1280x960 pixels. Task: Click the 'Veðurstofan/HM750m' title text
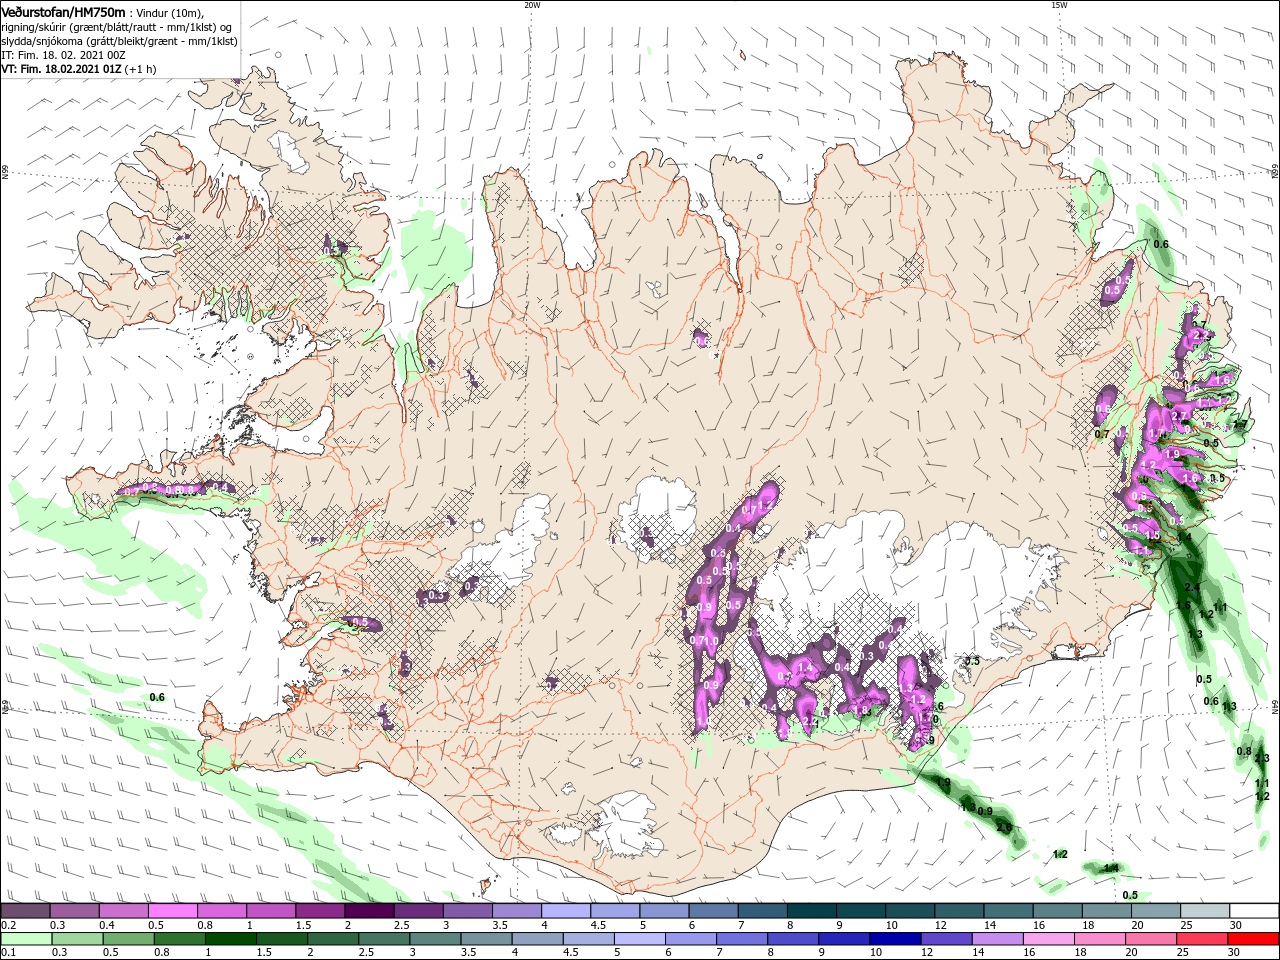64,11
